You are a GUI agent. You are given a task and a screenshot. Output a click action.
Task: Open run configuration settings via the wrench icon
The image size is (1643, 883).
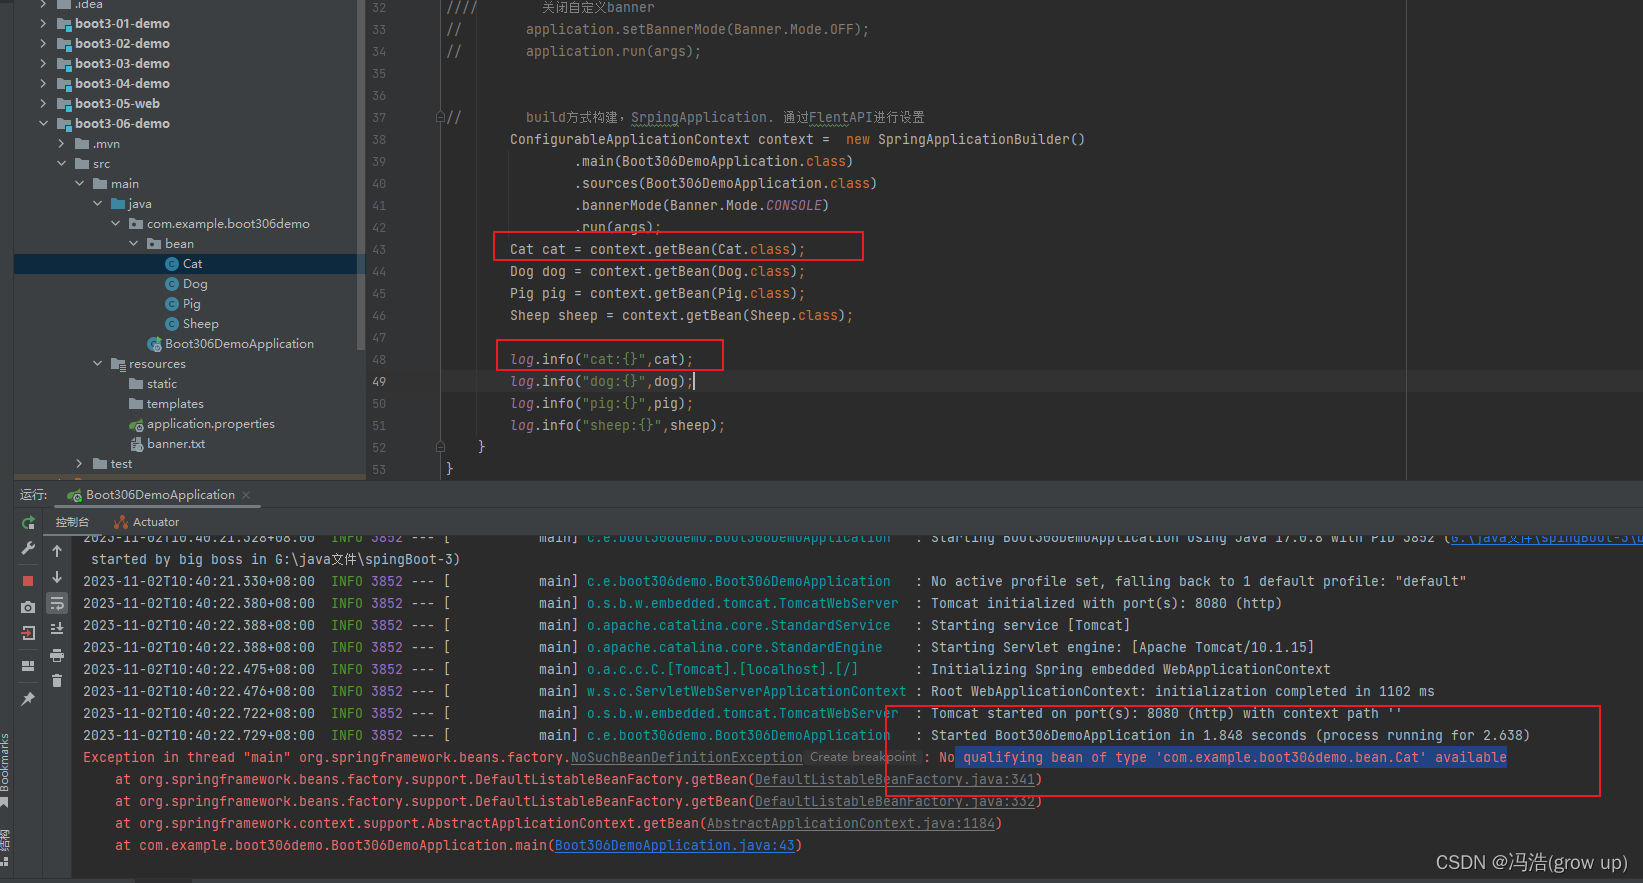[x=28, y=548]
